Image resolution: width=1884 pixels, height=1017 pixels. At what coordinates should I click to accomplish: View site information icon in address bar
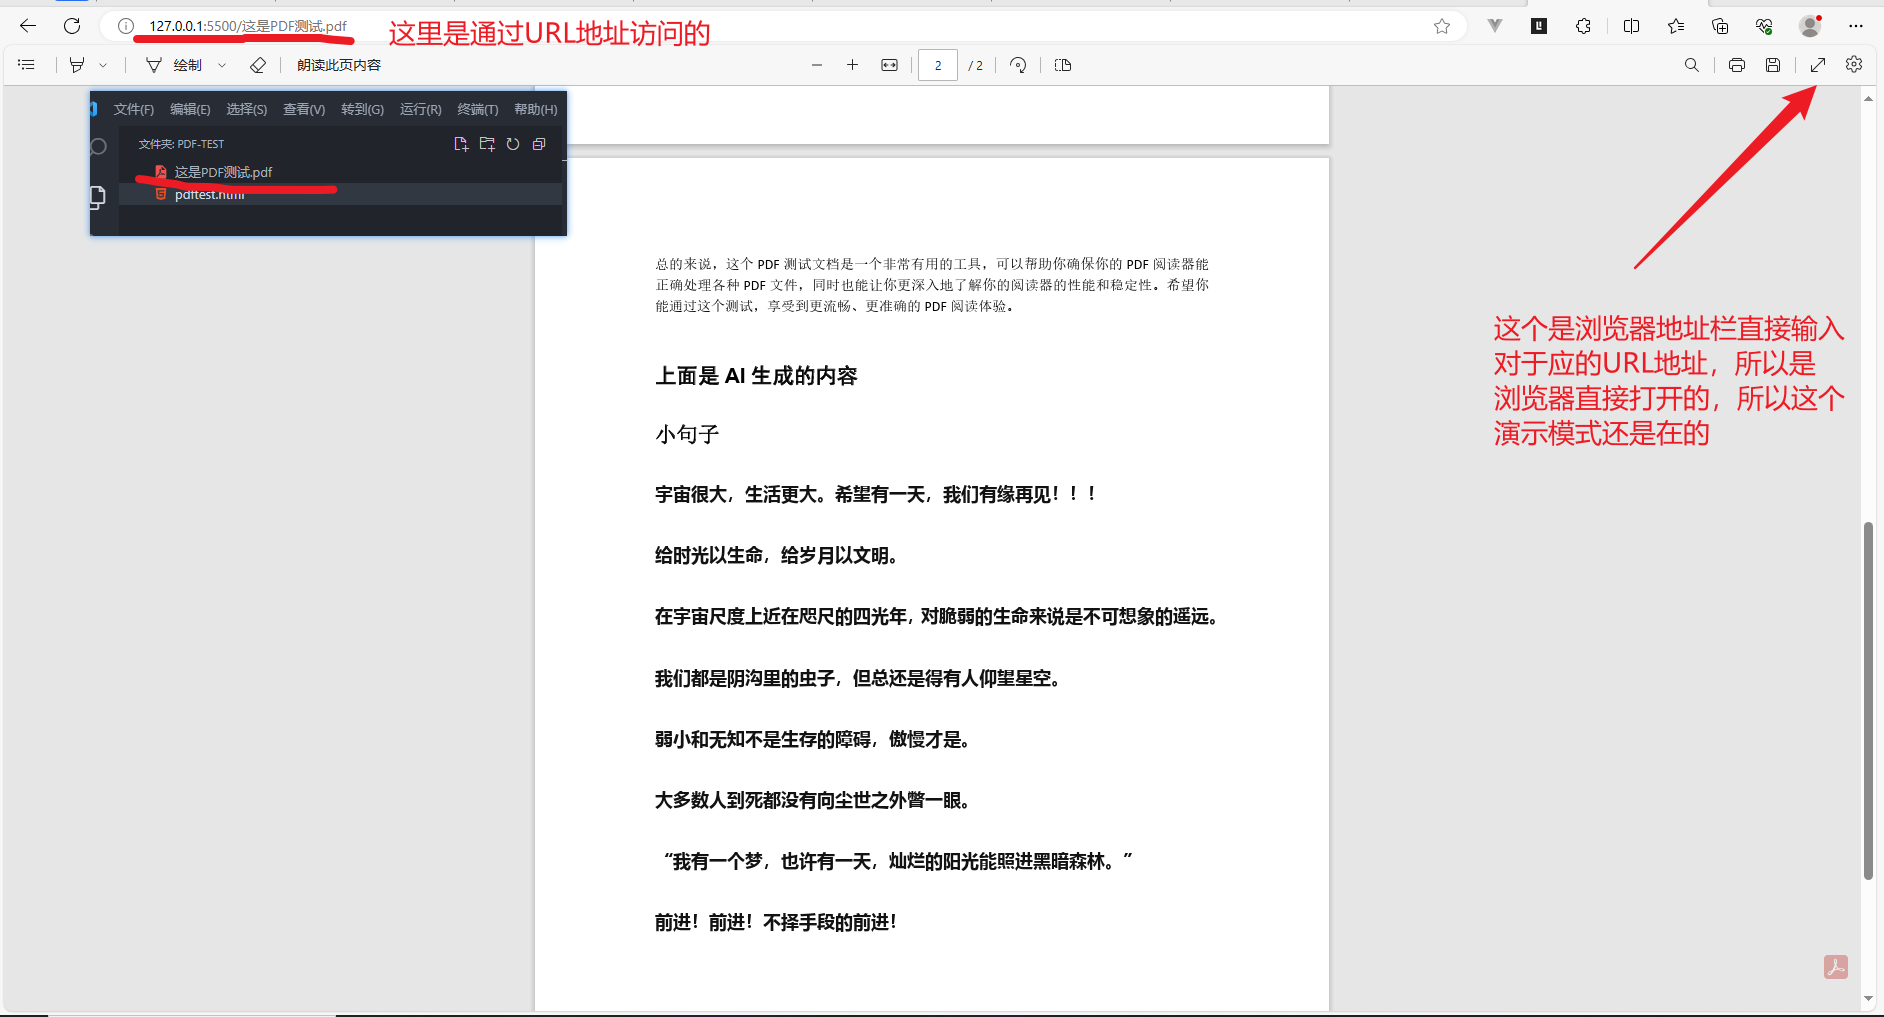[x=126, y=26]
